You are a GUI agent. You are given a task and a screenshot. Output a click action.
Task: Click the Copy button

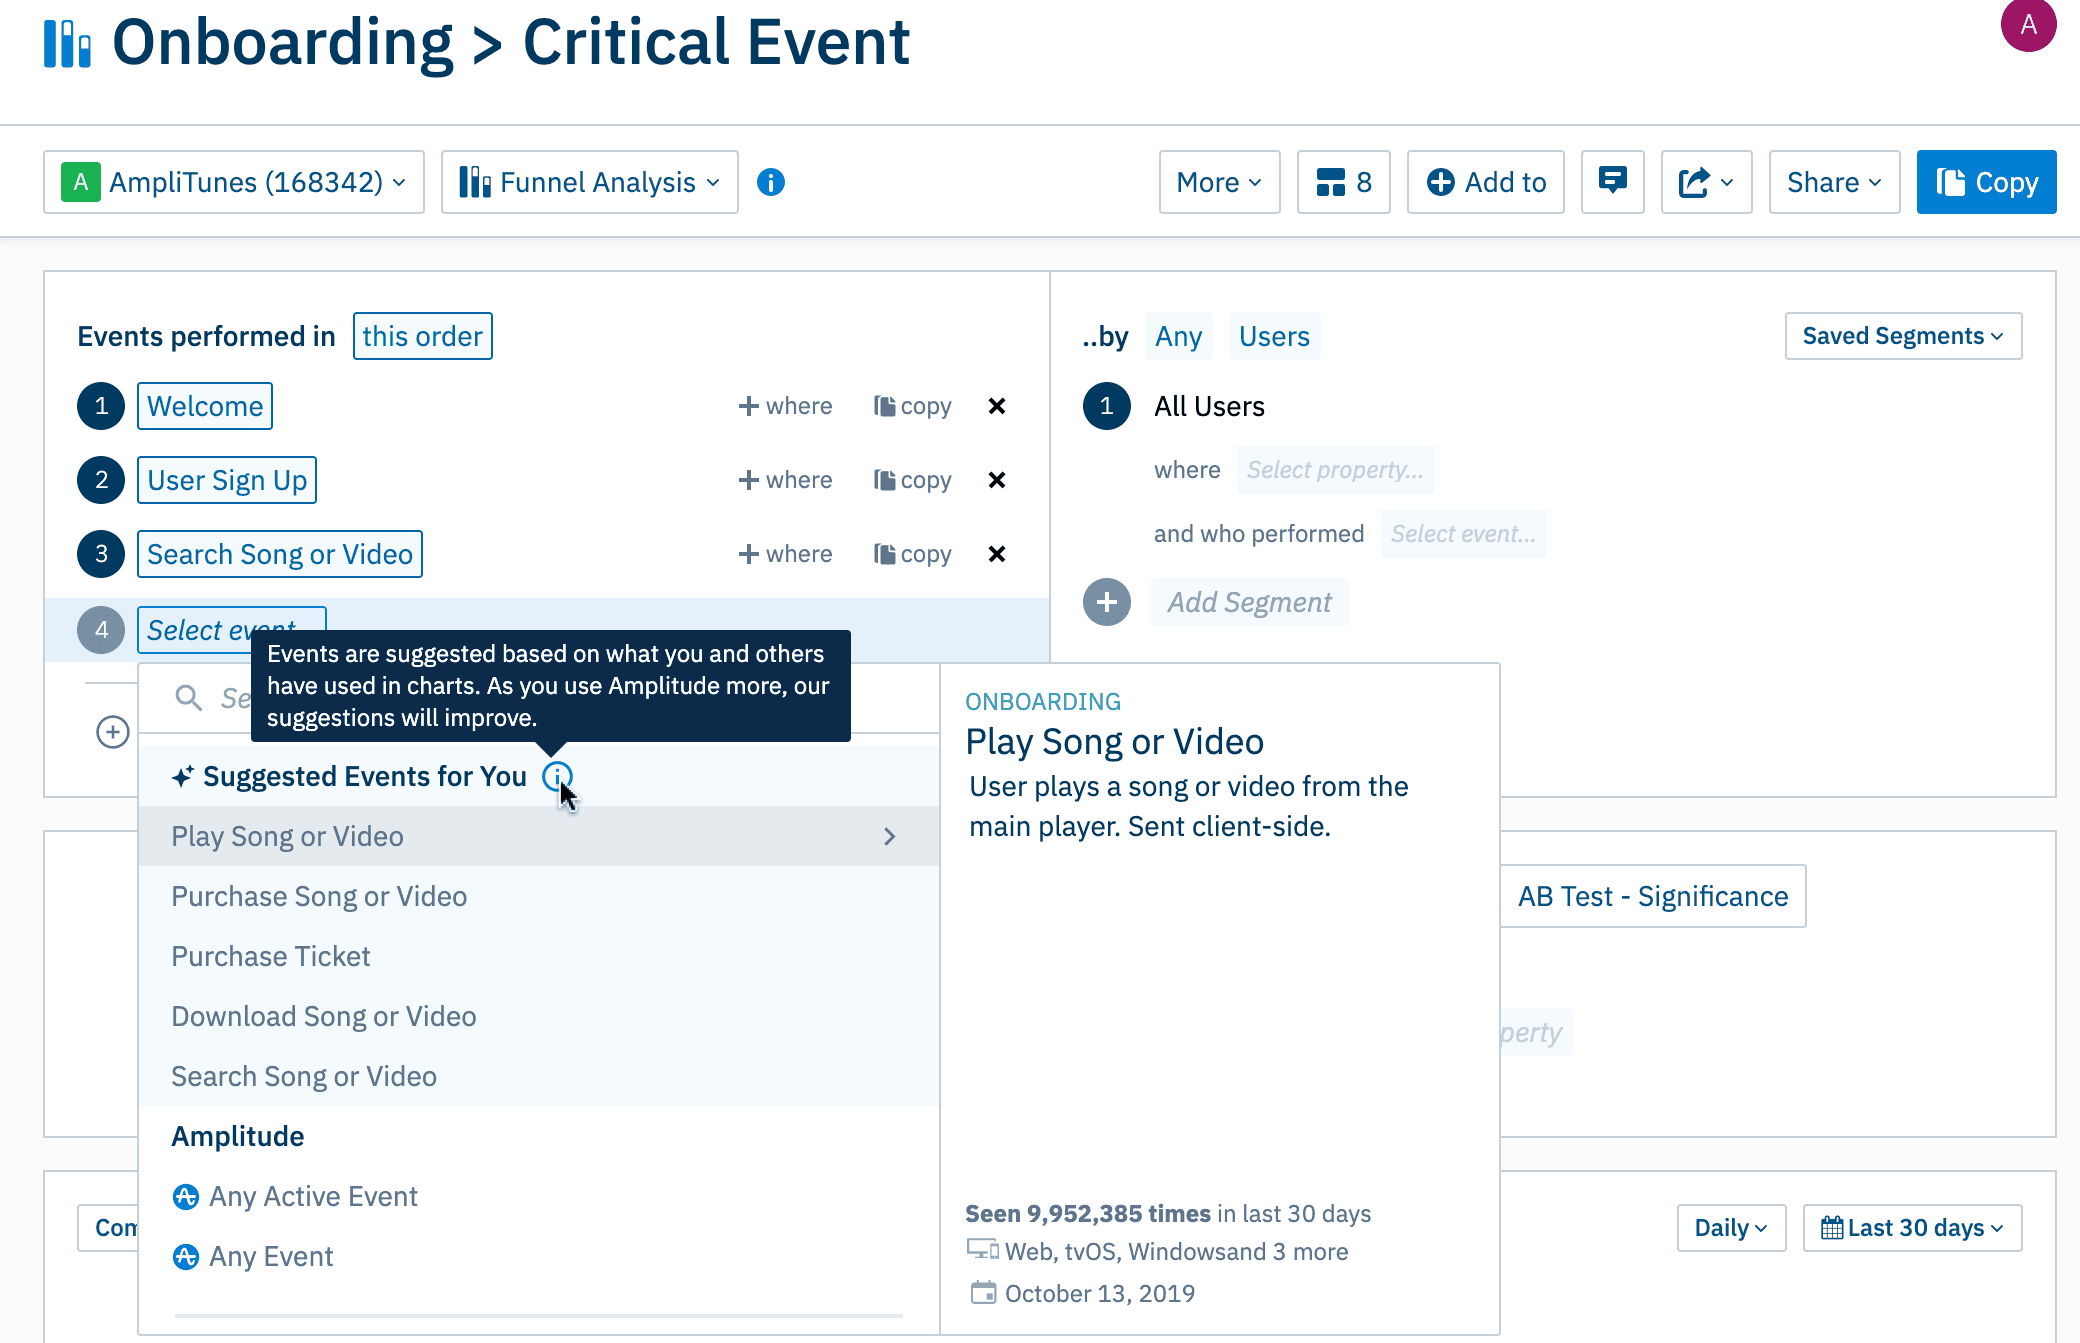1986,182
